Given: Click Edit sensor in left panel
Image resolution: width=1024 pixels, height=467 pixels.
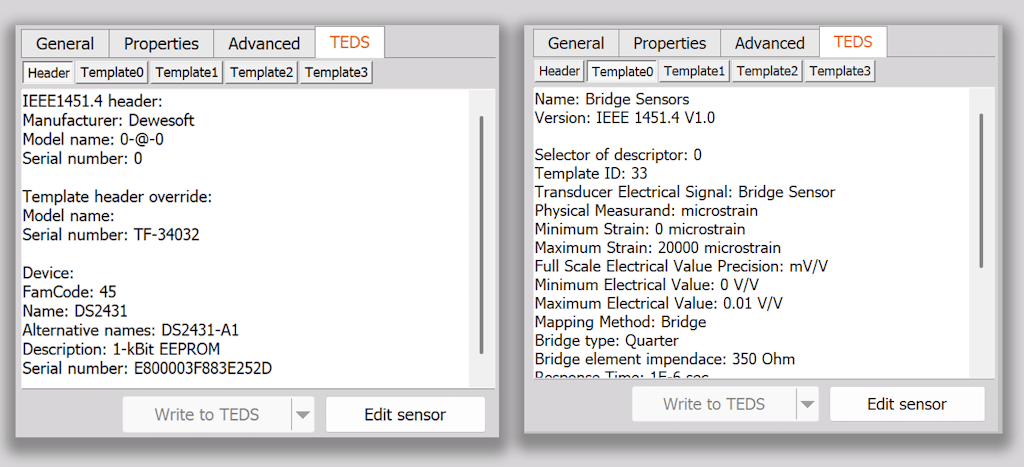Looking at the screenshot, I should click(405, 415).
